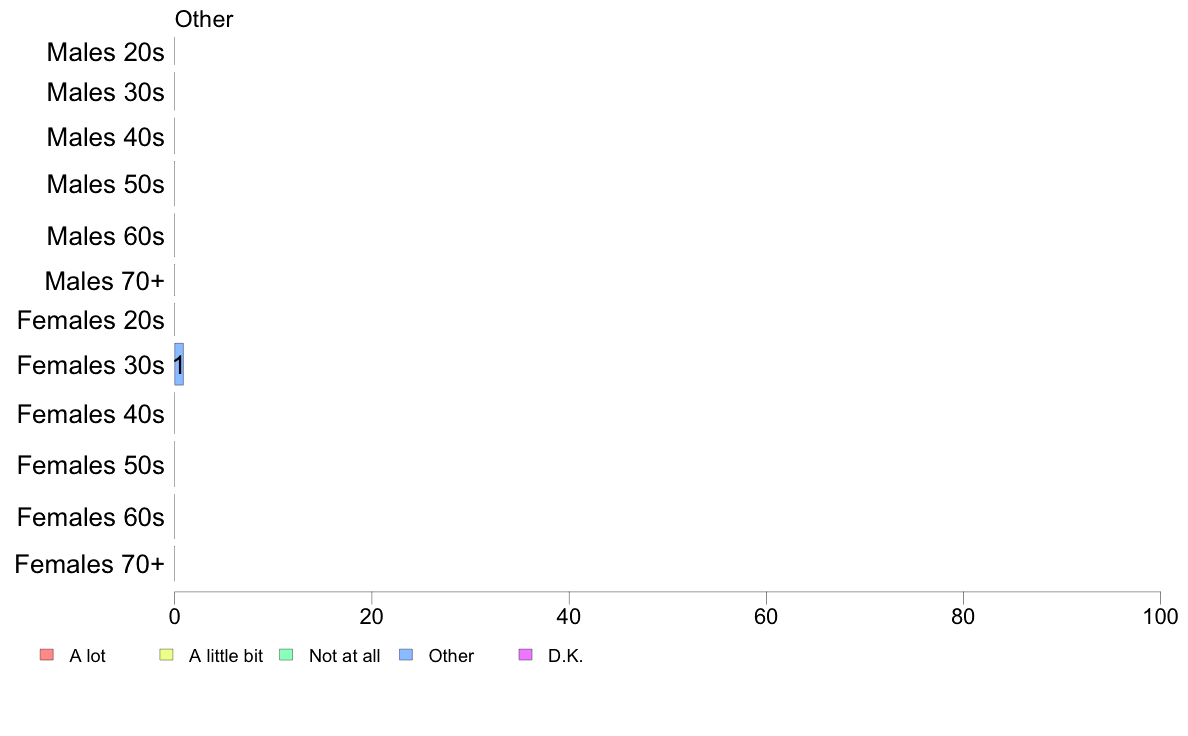
Task: Click the 'Not at all' legend text
Action: click(345, 656)
